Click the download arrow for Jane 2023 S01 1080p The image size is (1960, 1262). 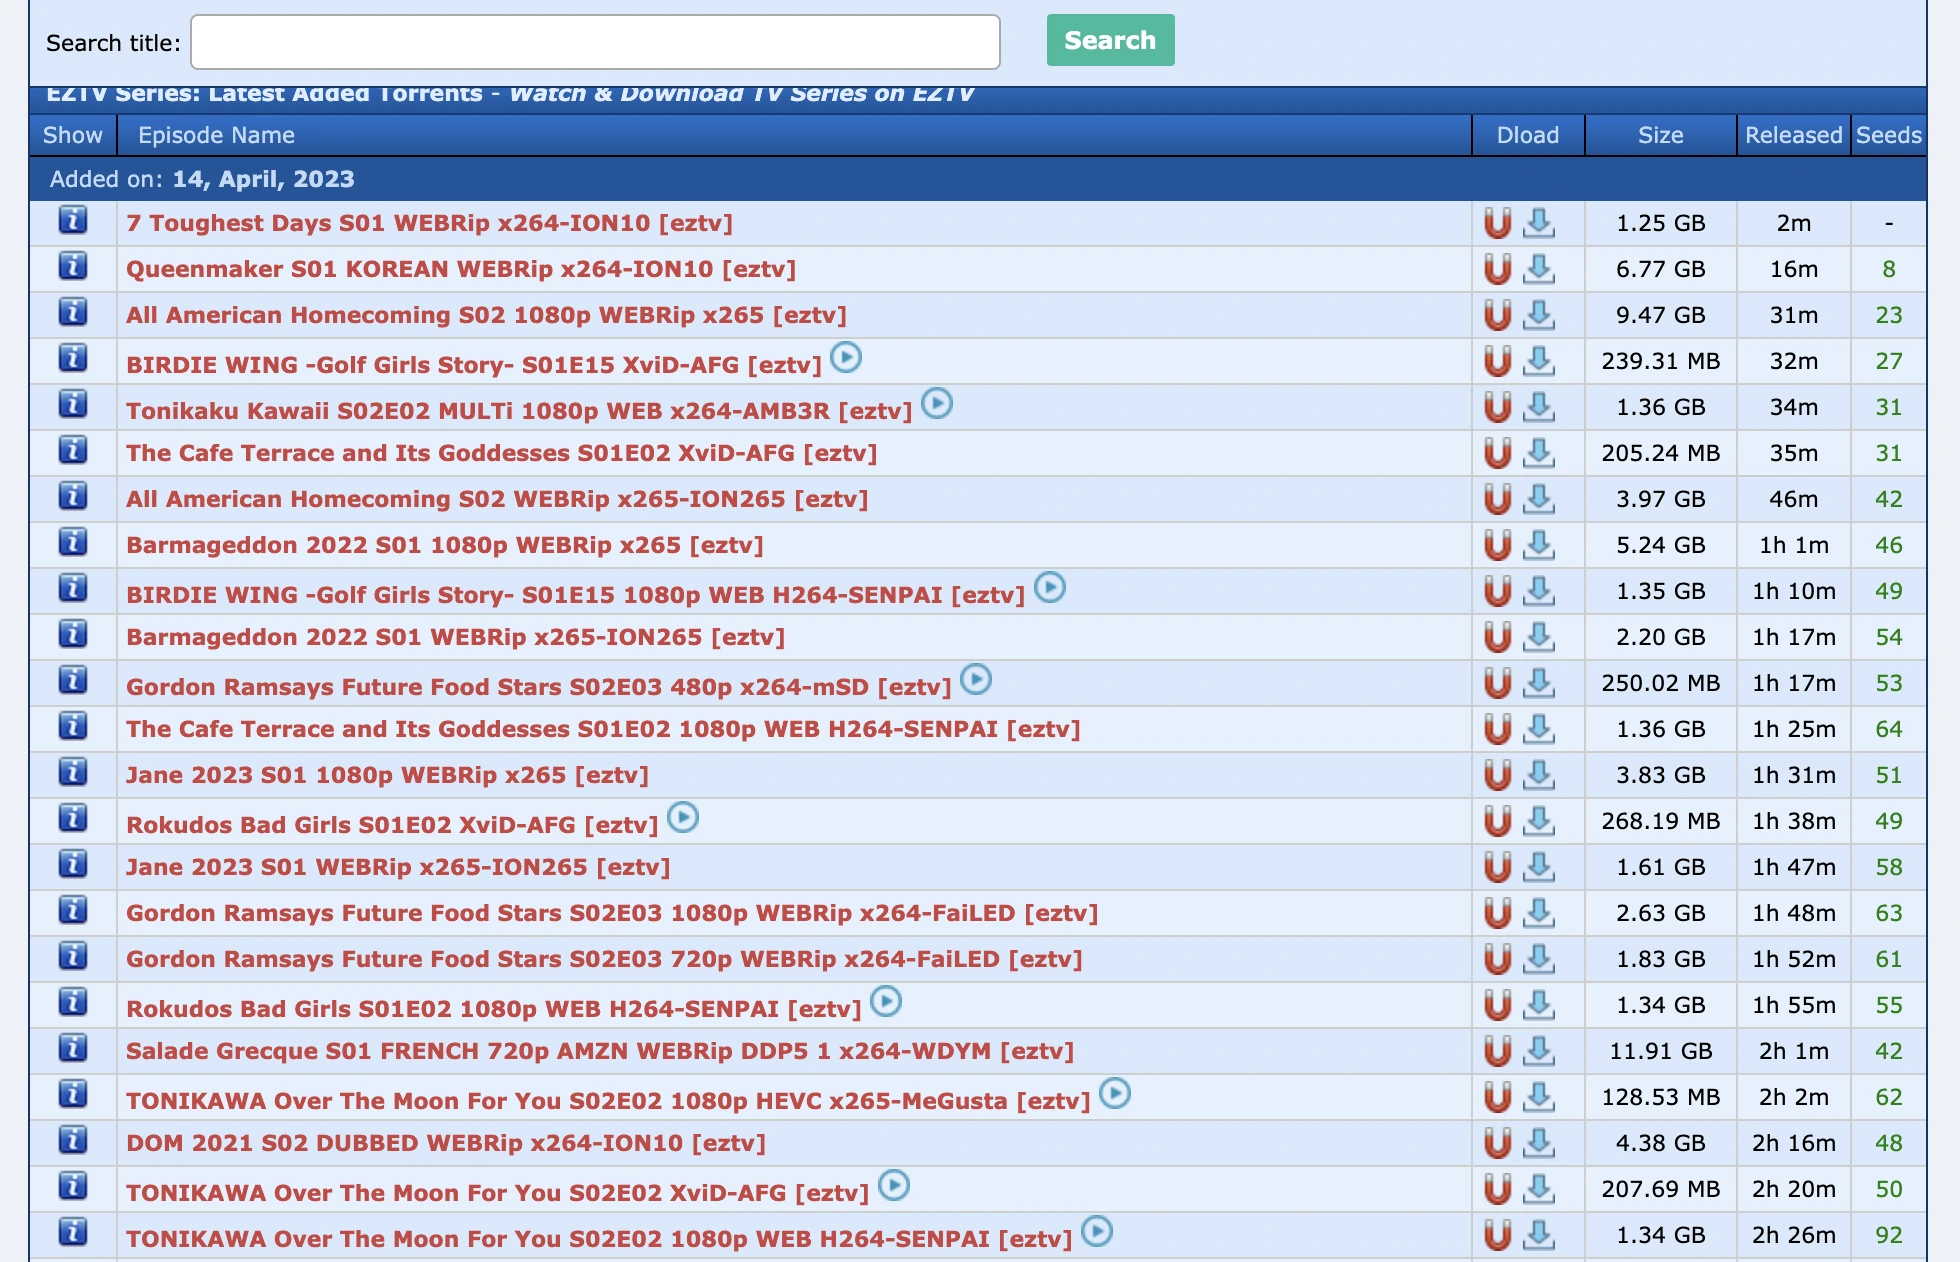point(1539,773)
